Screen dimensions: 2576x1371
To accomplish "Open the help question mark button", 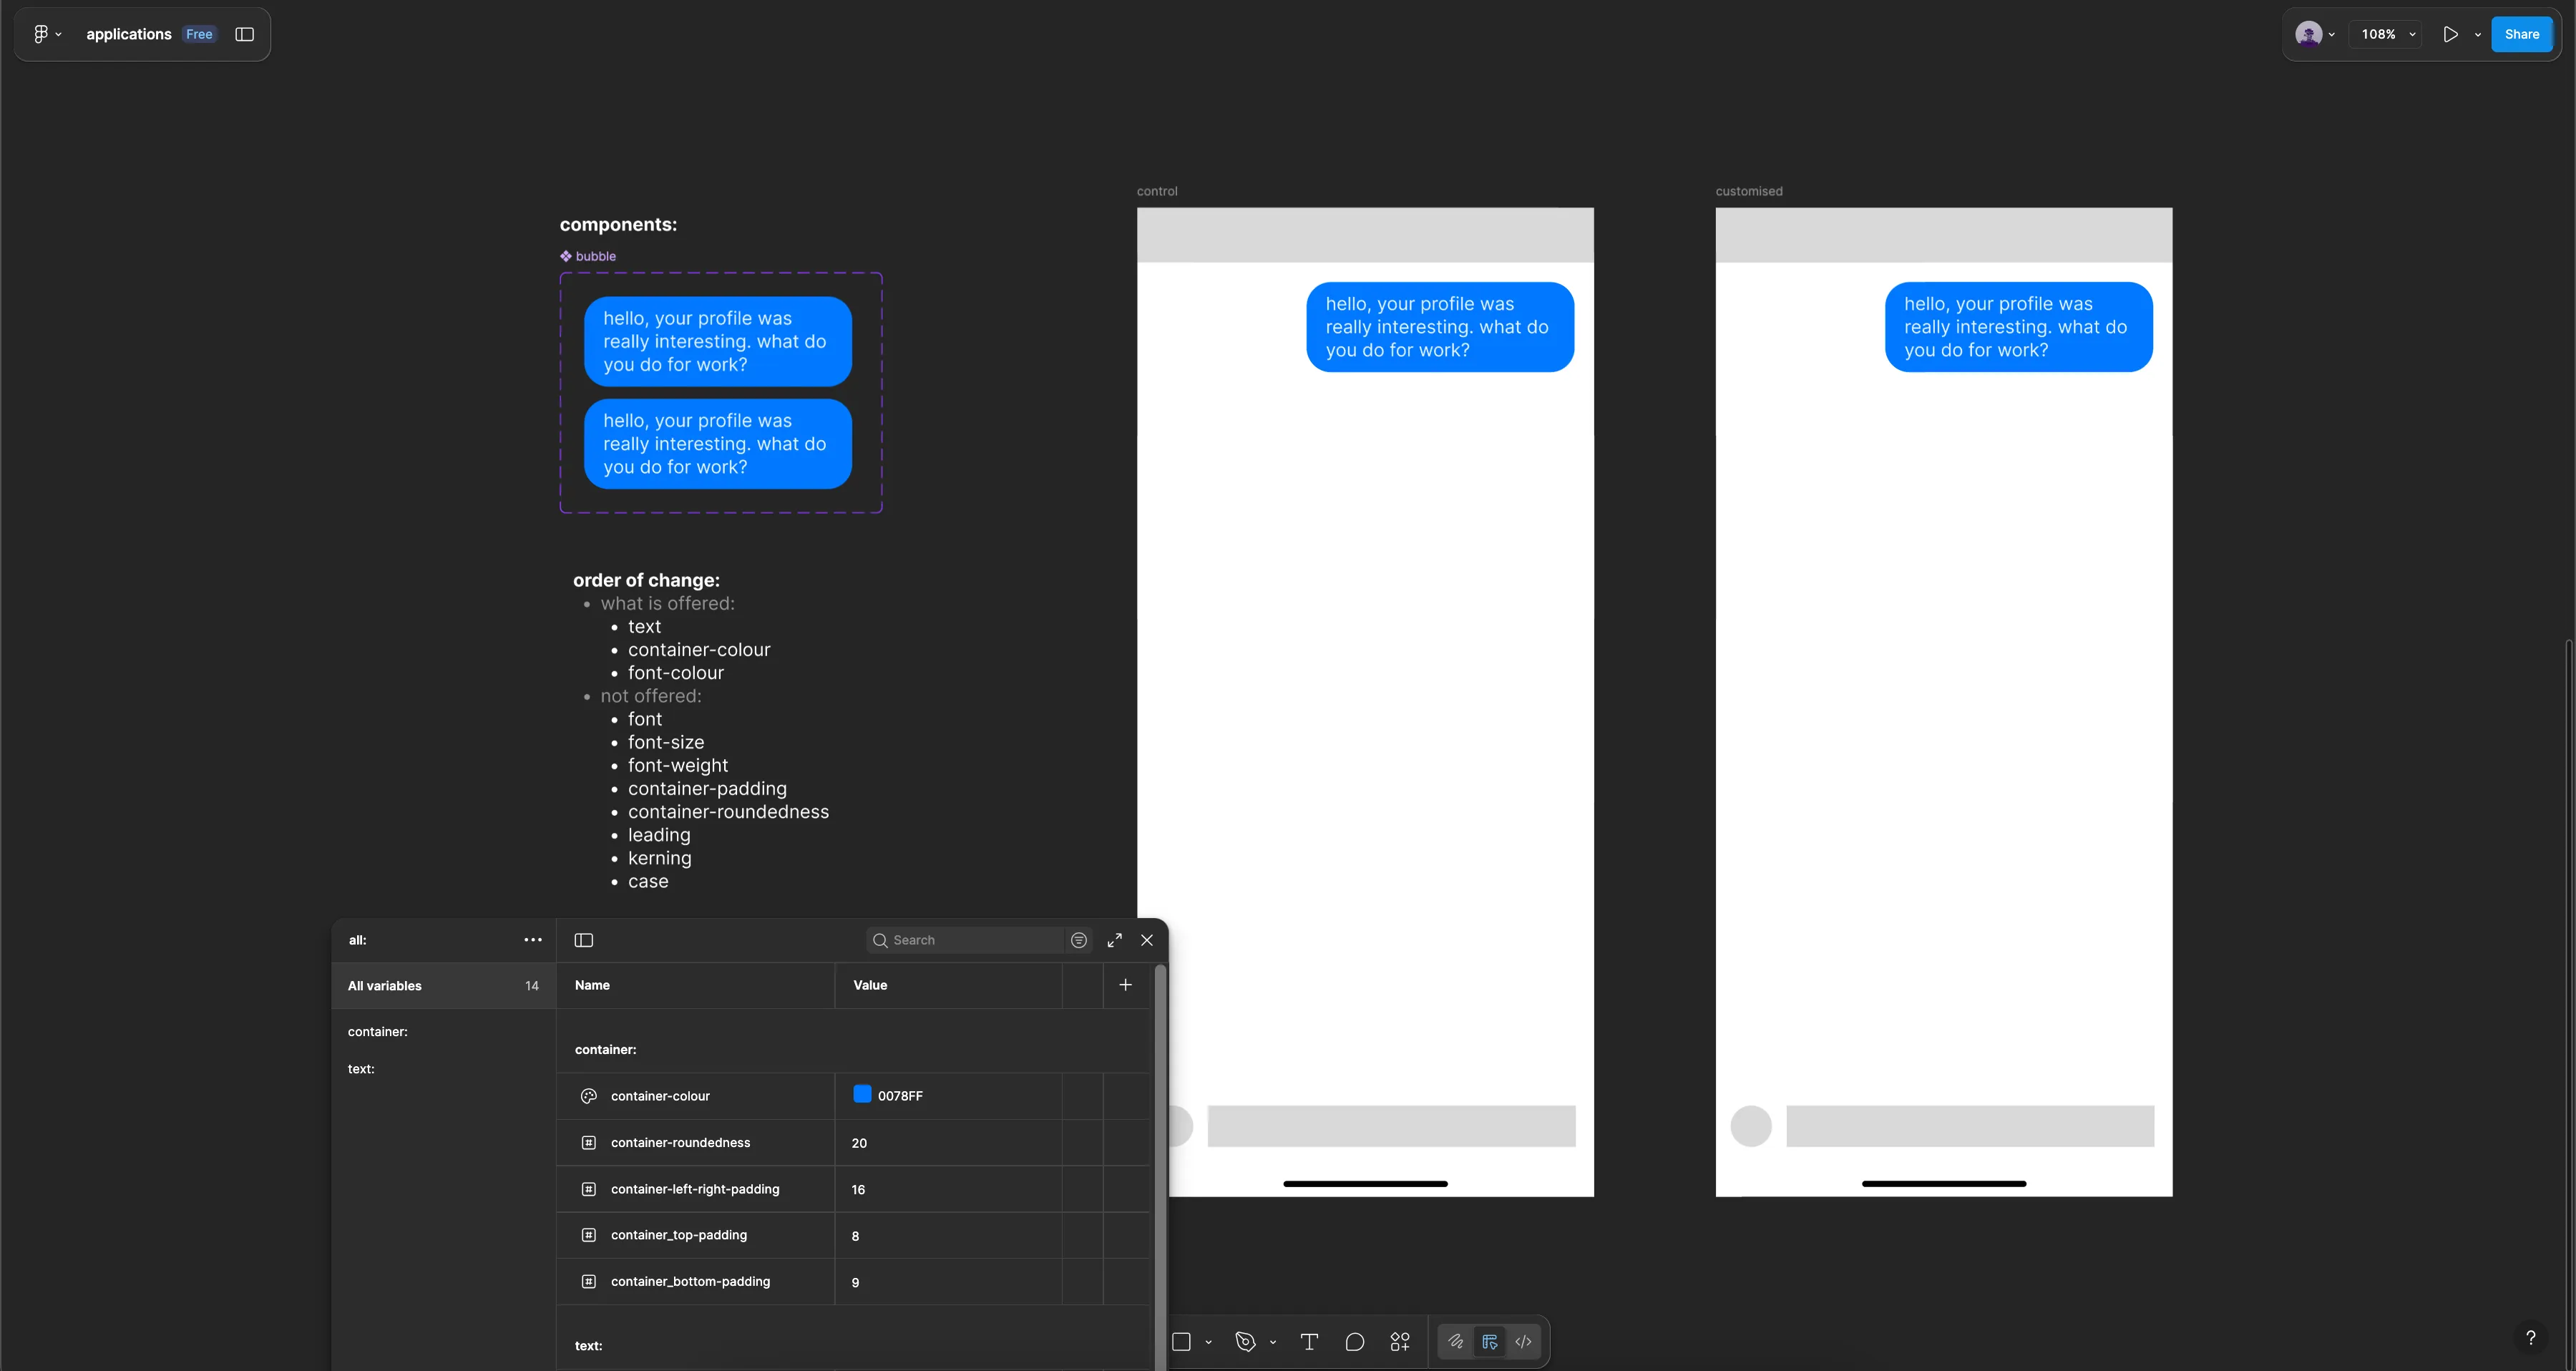I will point(2530,1338).
